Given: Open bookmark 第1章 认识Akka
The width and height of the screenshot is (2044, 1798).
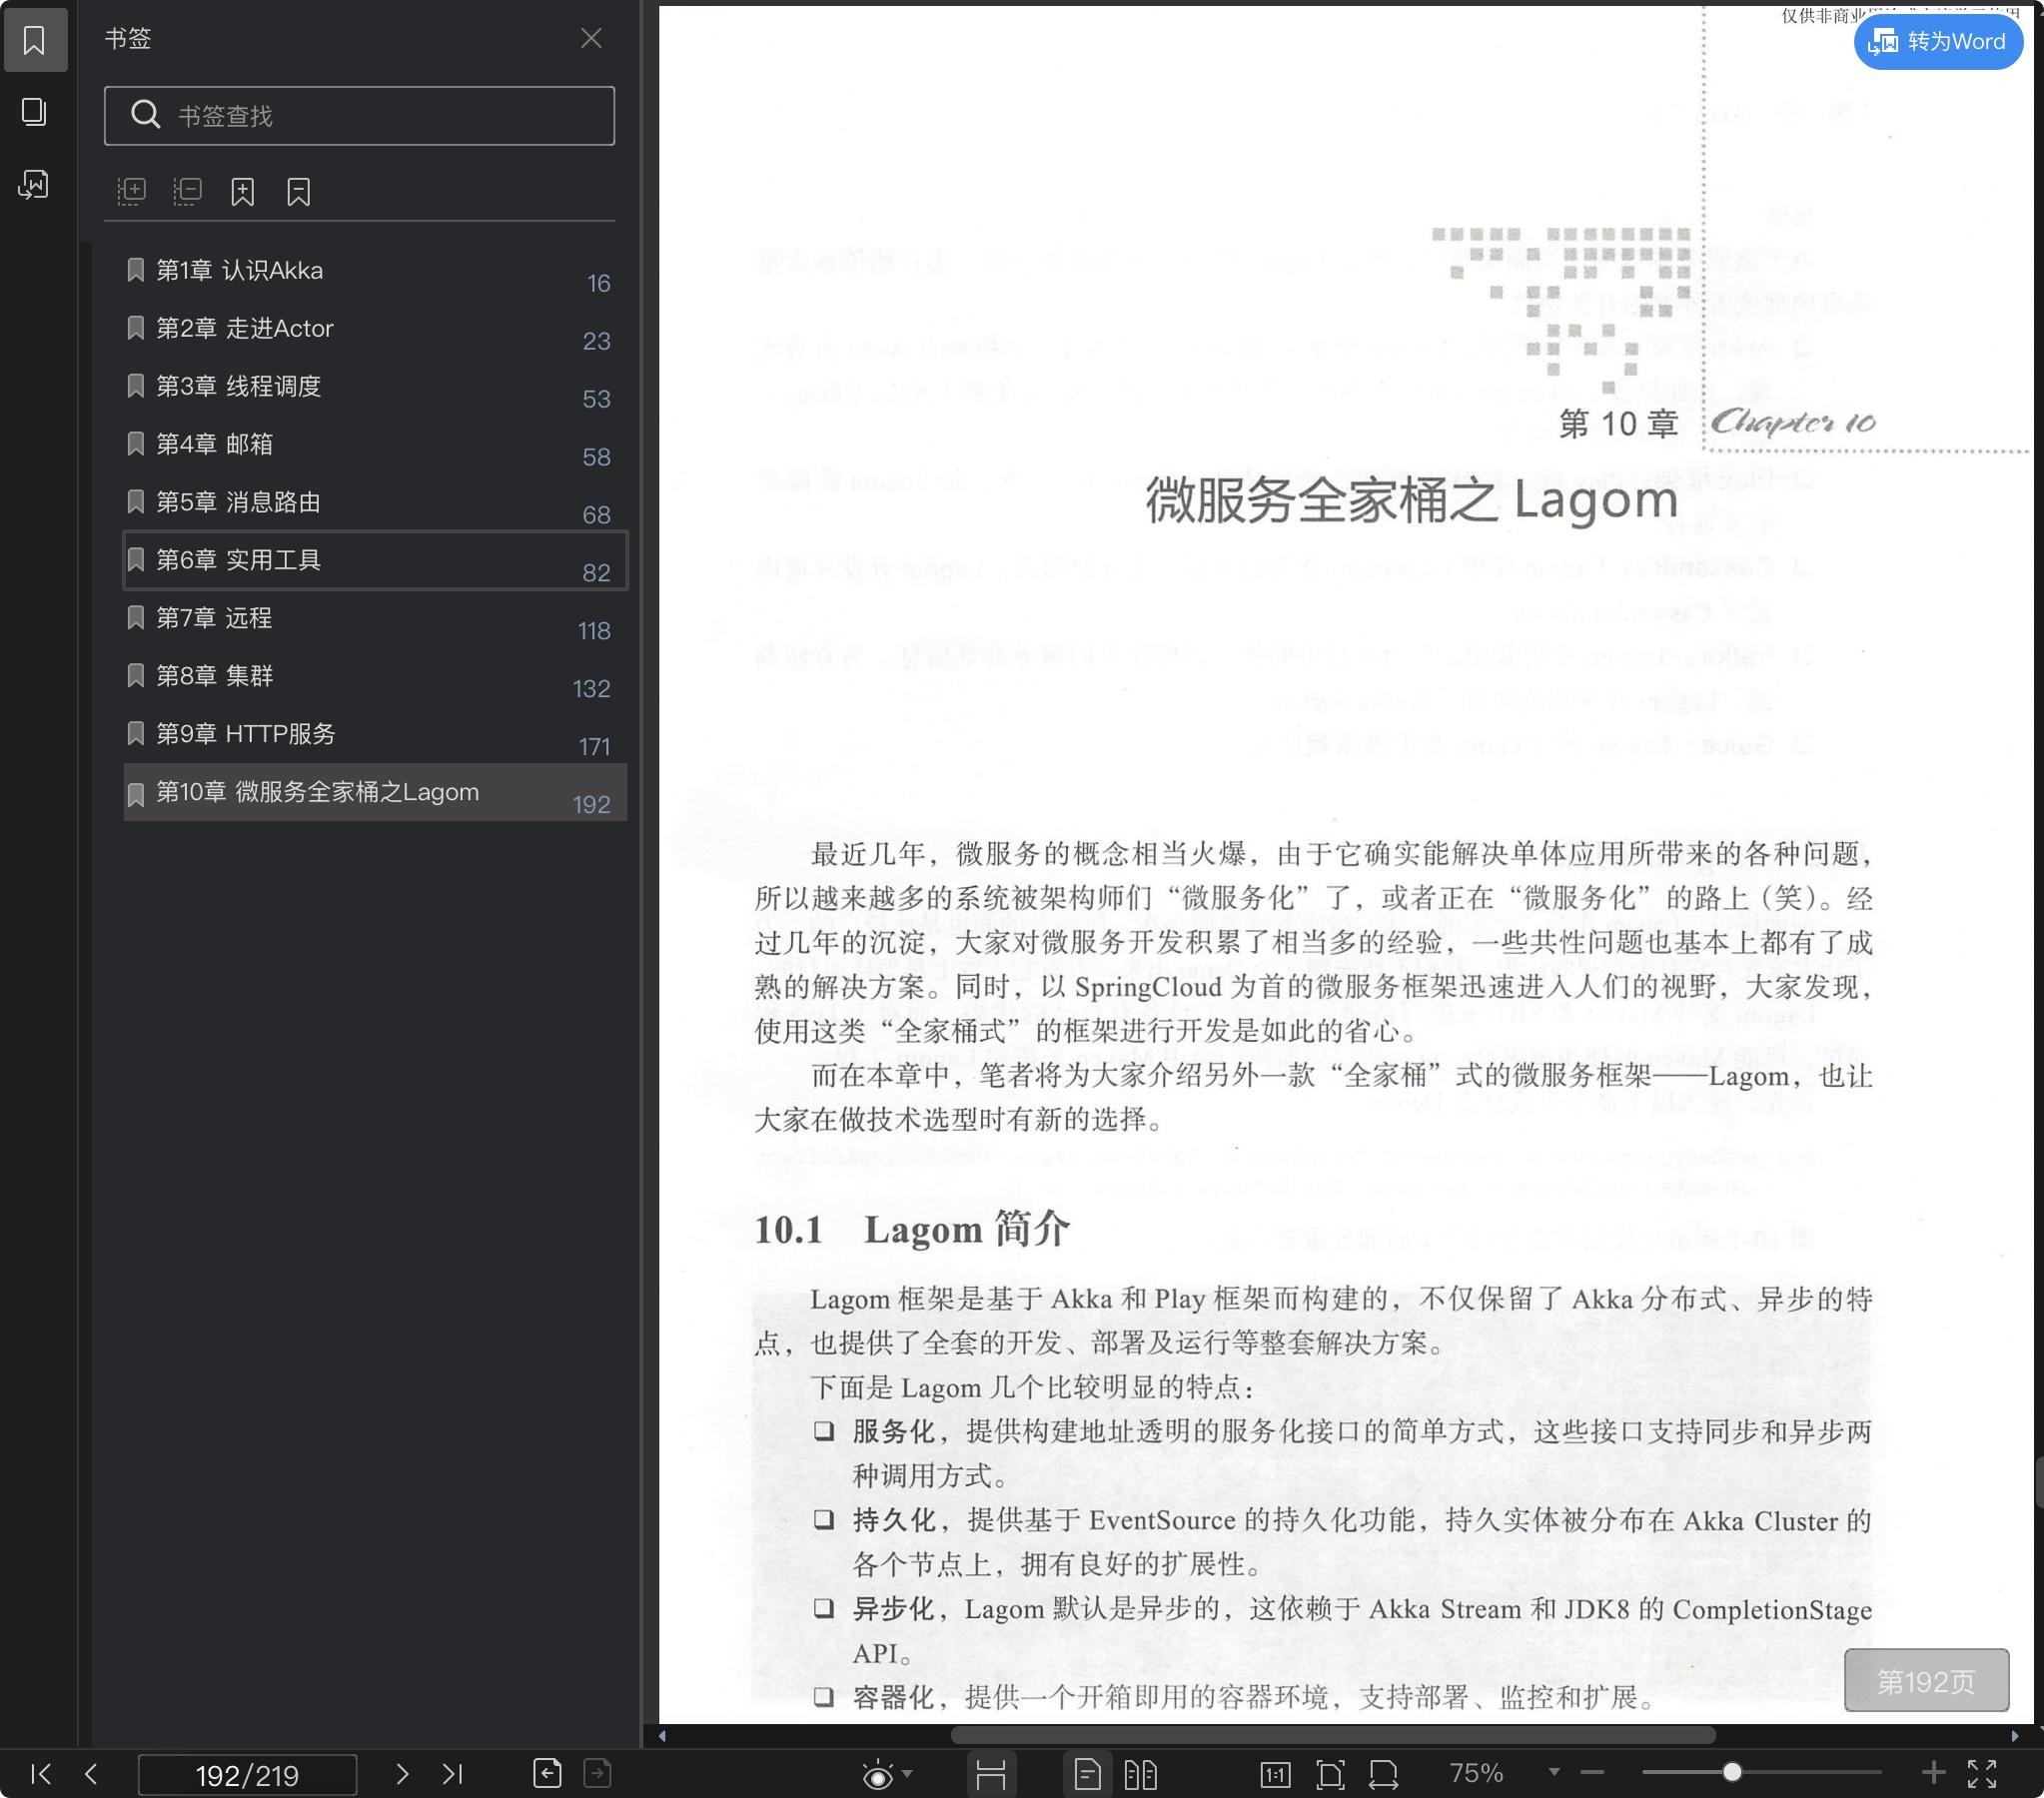Looking at the screenshot, I should [375, 271].
